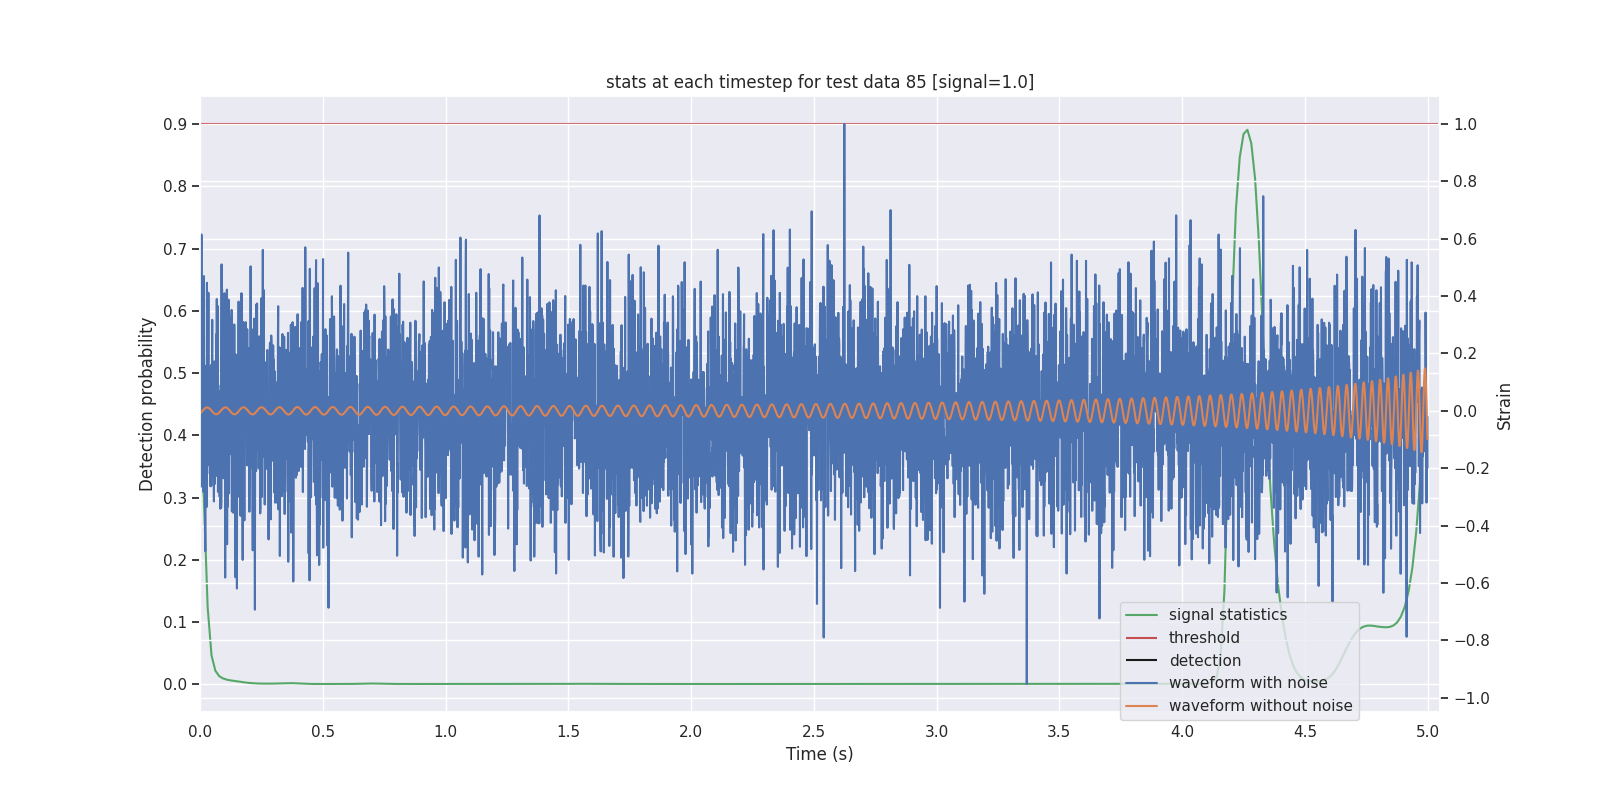Screen dimensions: 1600x800
Task: Click the x-axis tick label '4.5'
Action: tap(1304, 732)
